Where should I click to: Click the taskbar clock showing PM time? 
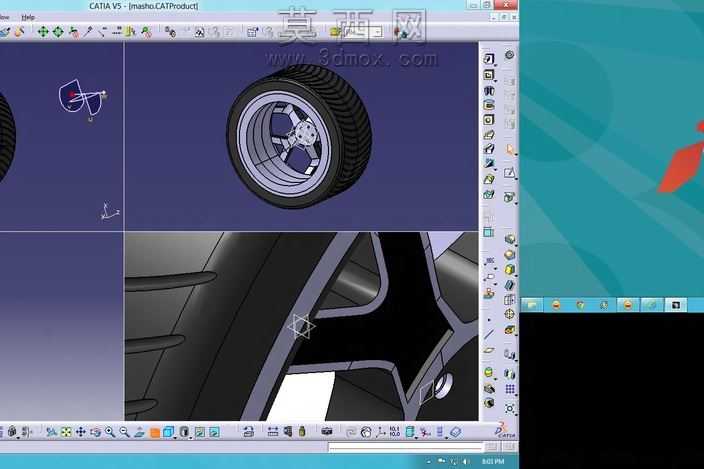pyautogui.click(x=493, y=461)
